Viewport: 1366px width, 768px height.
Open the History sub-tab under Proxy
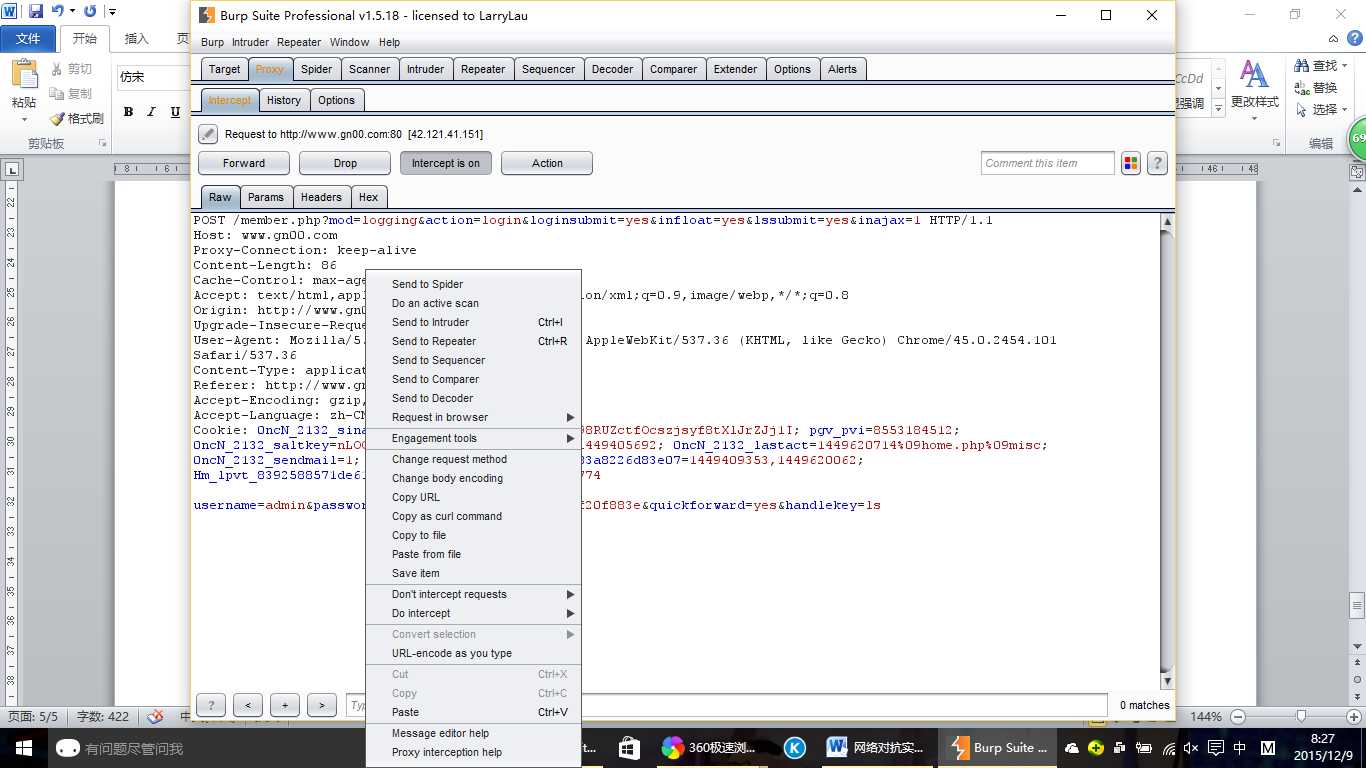coord(284,100)
